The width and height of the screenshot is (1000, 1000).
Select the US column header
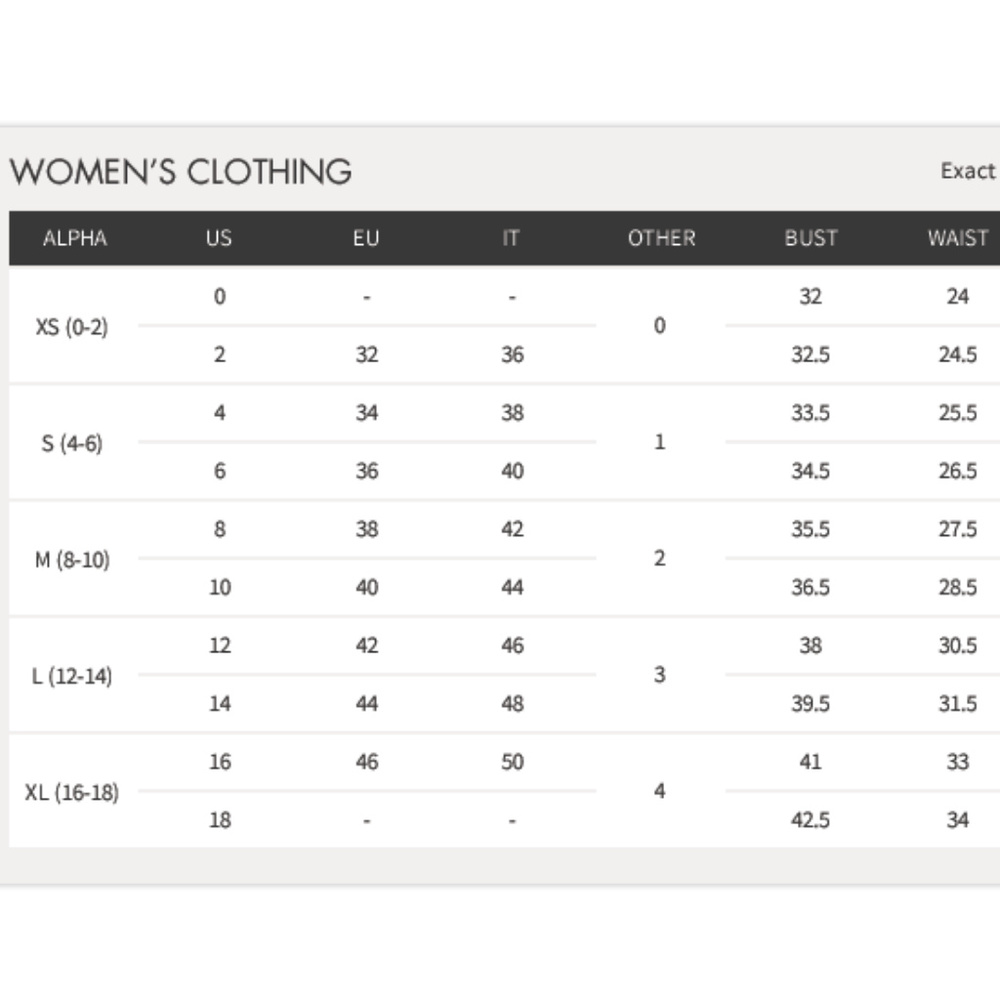click(219, 238)
